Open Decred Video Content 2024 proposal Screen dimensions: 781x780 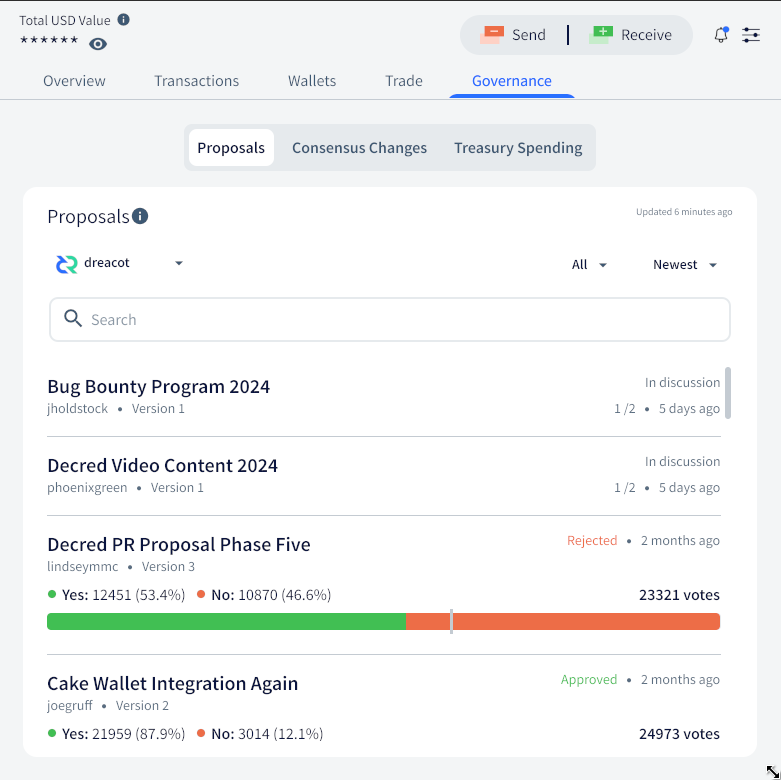click(x=162, y=466)
